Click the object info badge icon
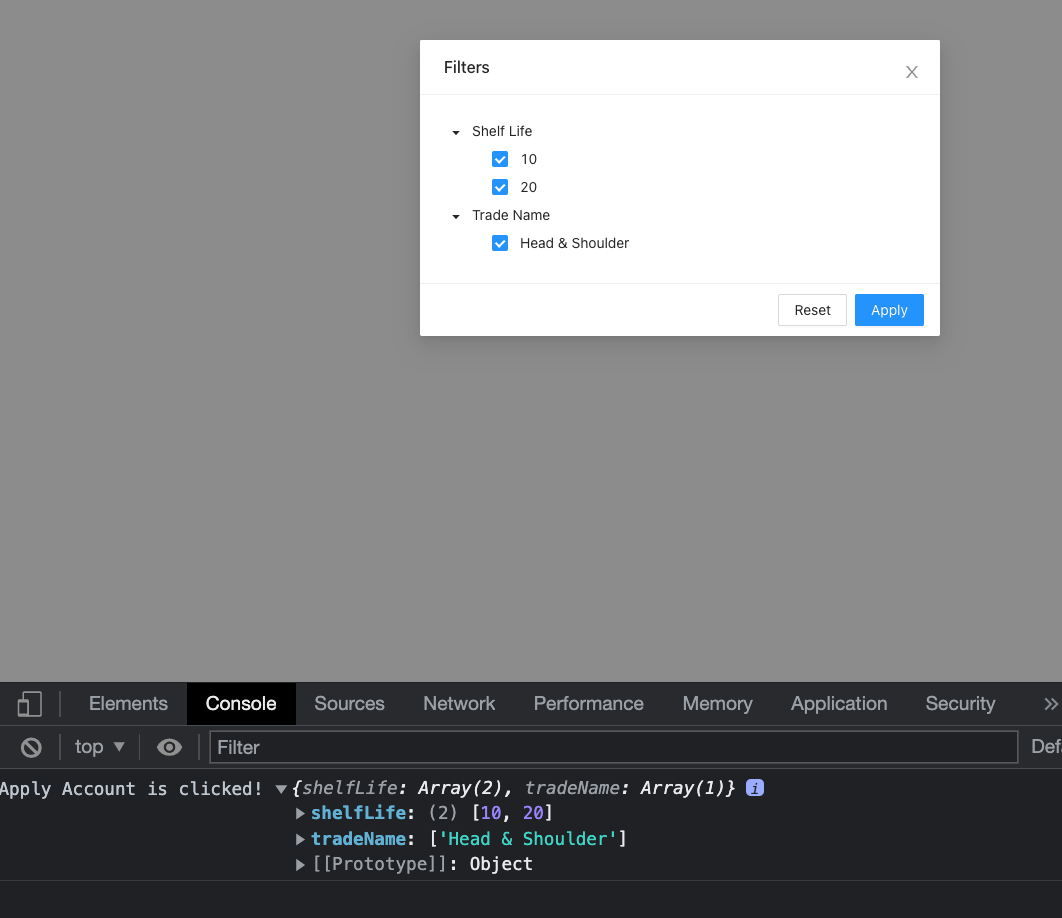The height and width of the screenshot is (918, 1062). [x=755, y=788]
